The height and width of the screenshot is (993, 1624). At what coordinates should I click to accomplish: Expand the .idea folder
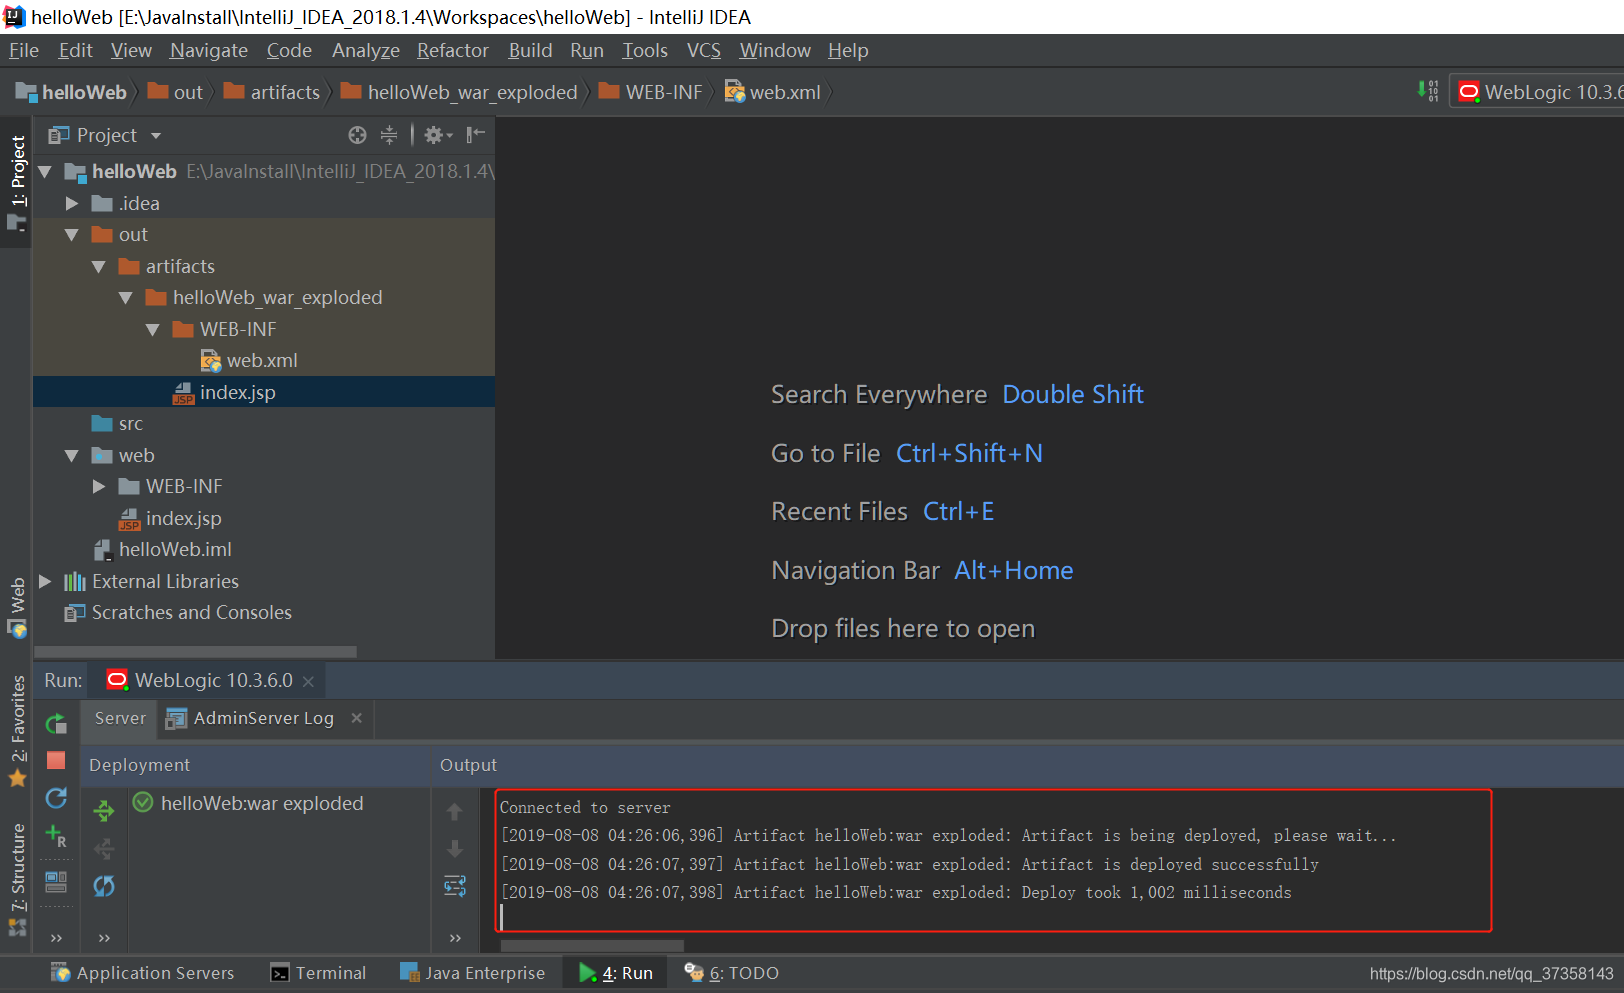(72, 203)
